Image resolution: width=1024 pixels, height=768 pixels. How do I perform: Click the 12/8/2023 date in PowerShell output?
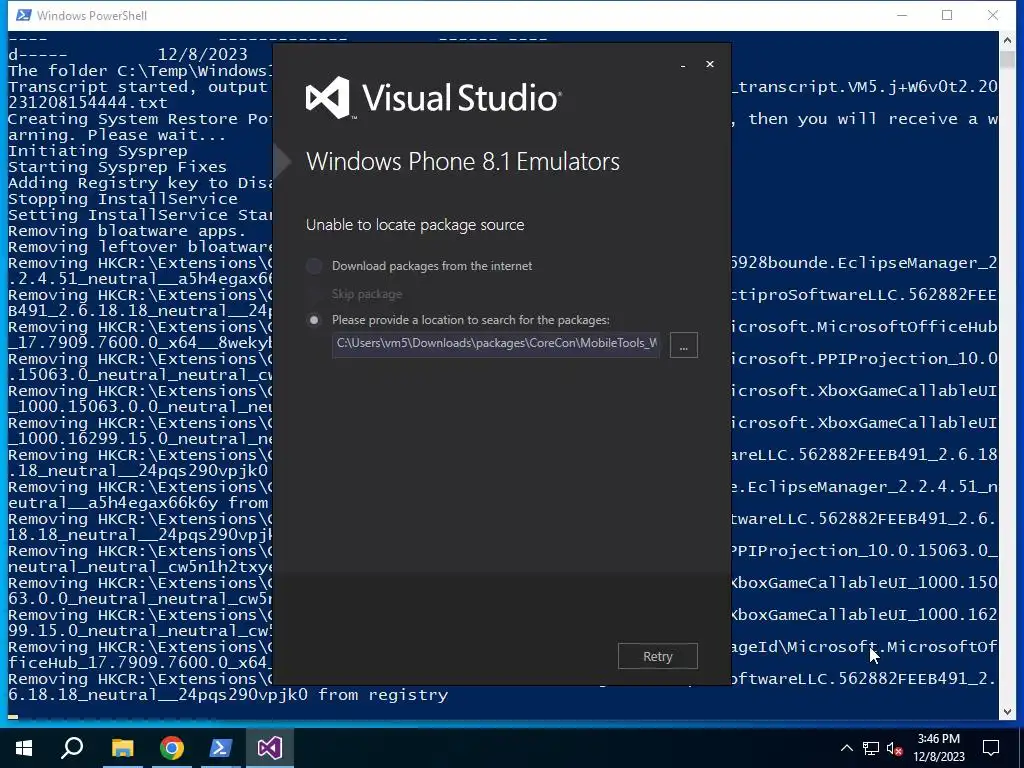tap(203, 55)
